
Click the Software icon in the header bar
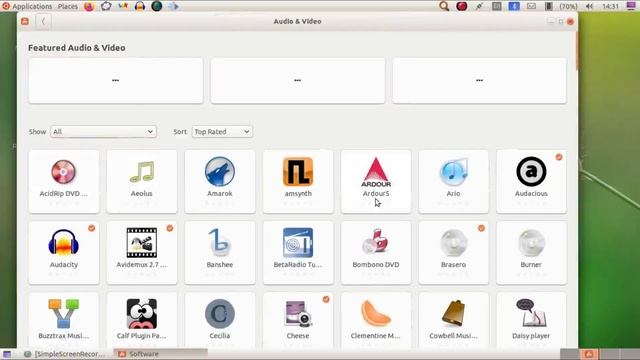tap(25, 21)
